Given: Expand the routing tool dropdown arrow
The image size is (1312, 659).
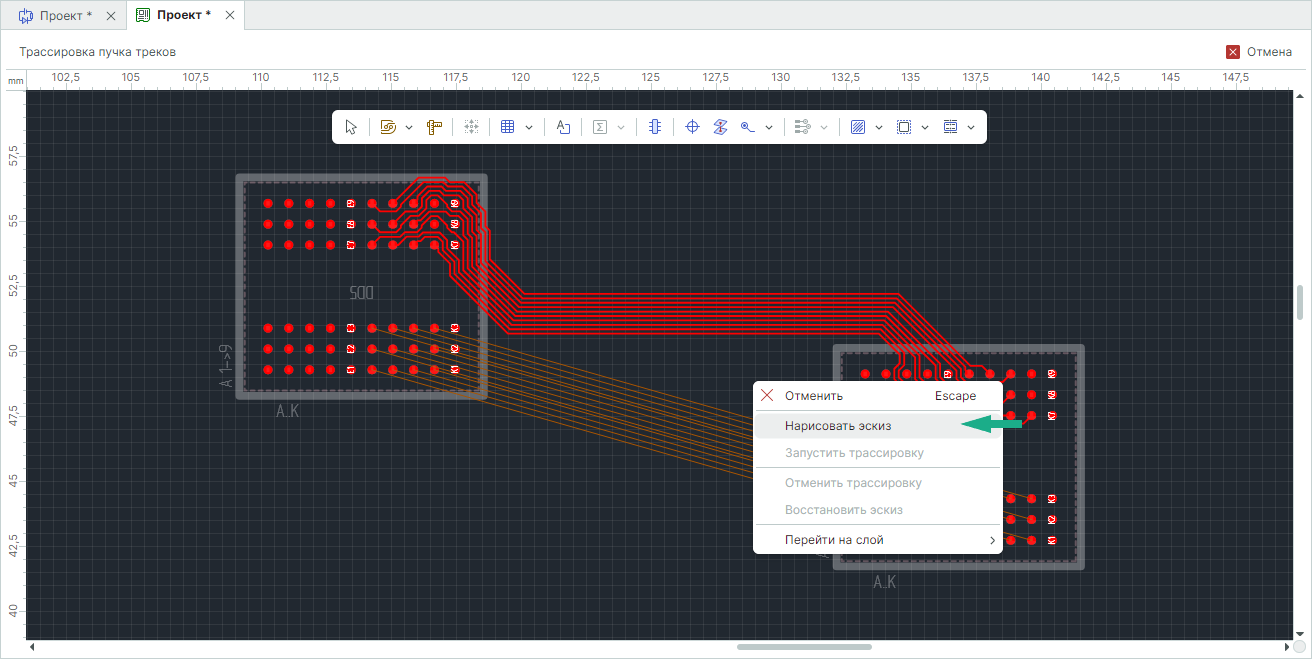Looking at the screenshot, I should tap(409, 128).
